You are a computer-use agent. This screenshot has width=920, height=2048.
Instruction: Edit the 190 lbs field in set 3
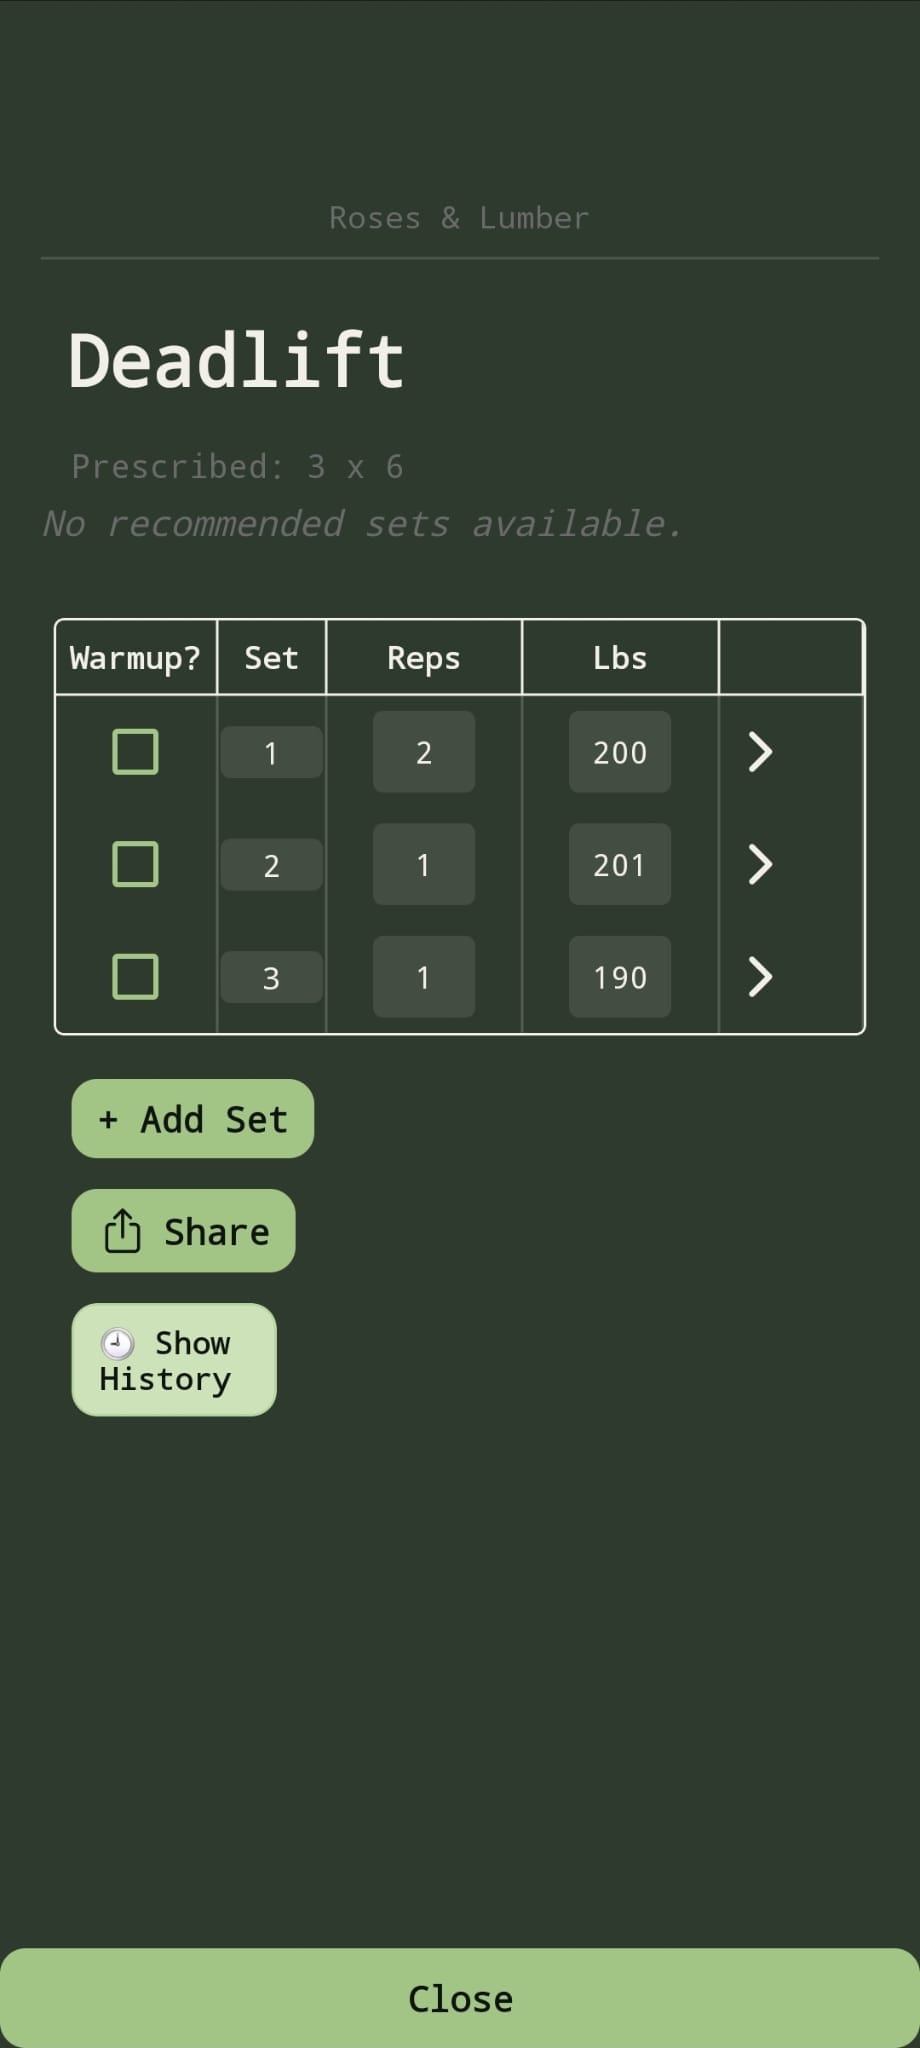coord(620,977)
